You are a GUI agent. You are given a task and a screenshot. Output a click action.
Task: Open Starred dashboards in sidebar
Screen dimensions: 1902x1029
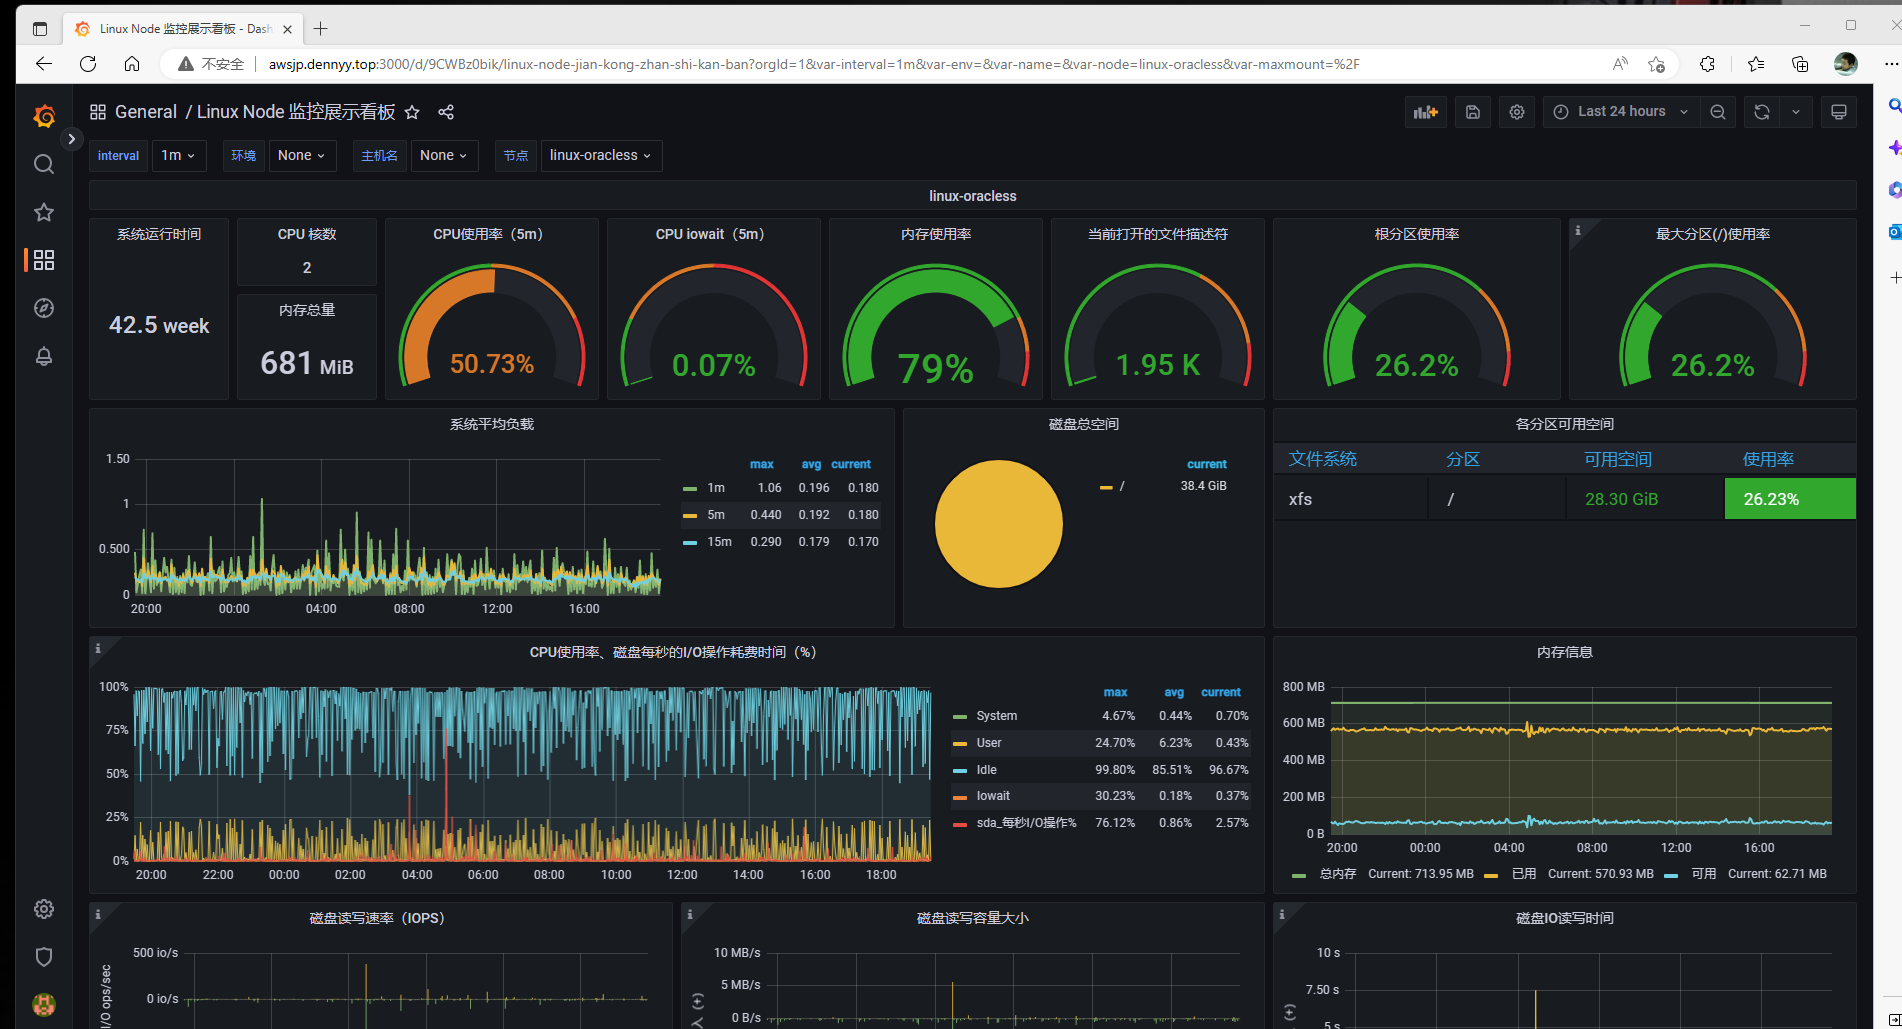coord(44,212)
